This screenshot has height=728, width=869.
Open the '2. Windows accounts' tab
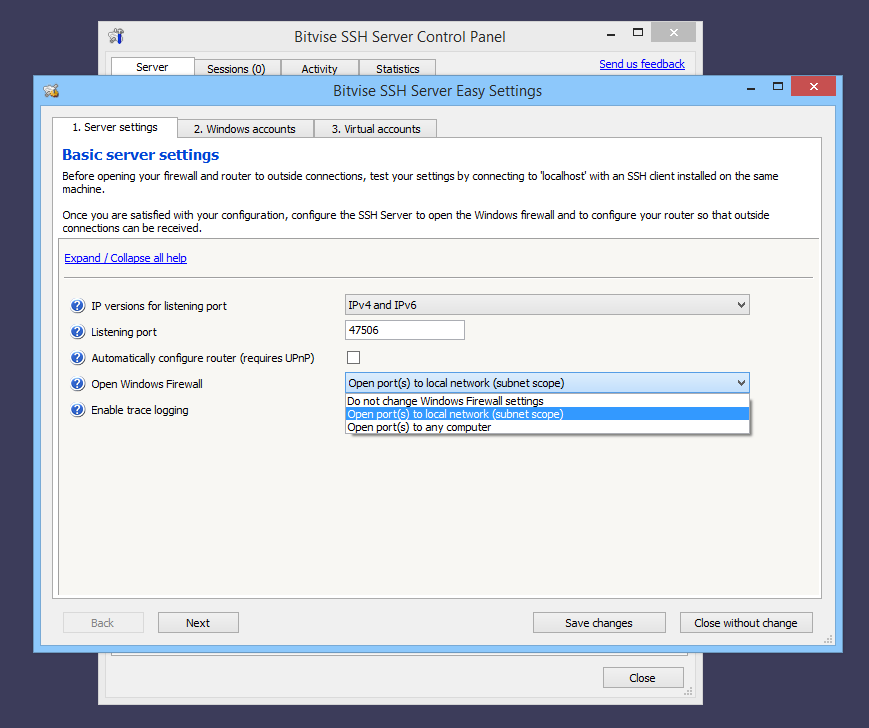[245, 129]
